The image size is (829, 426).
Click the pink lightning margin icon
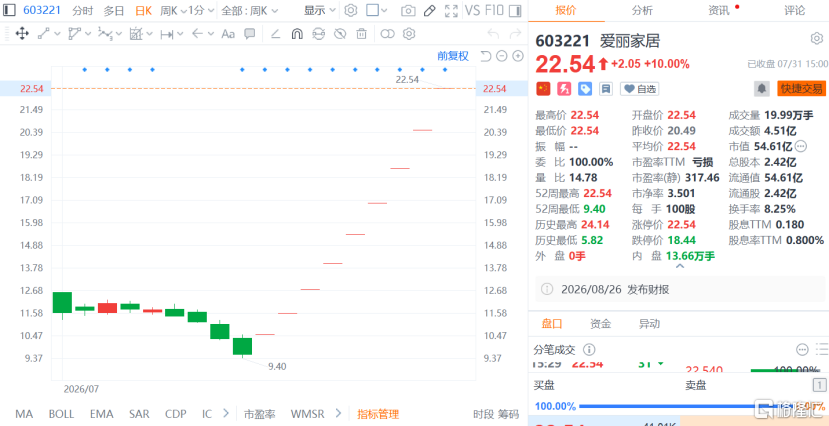[x=564, y=89]
